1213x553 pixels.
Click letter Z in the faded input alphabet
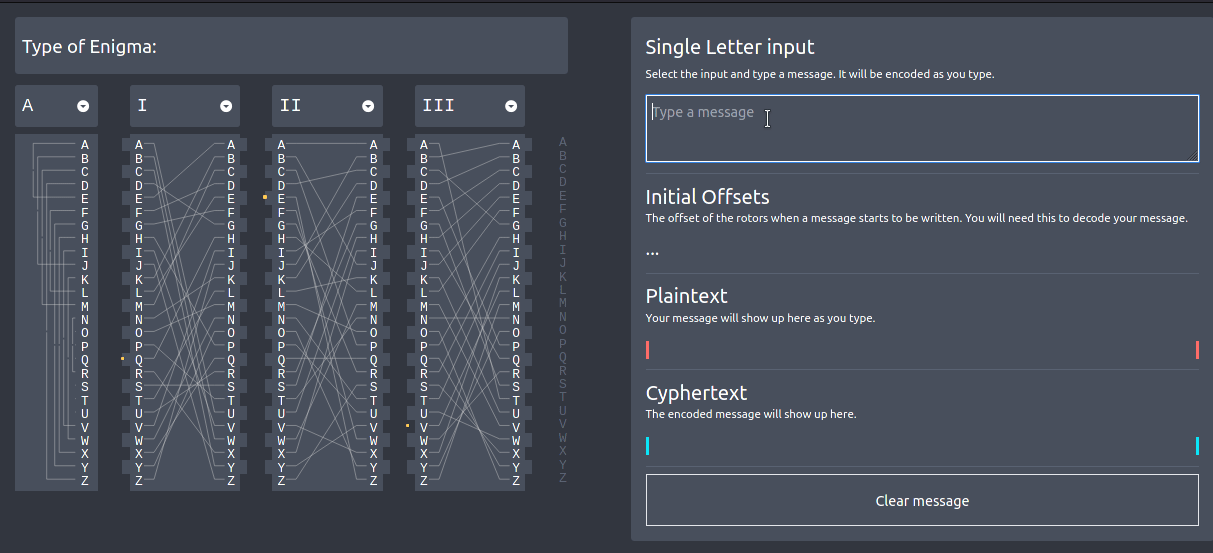pos(563,478)
